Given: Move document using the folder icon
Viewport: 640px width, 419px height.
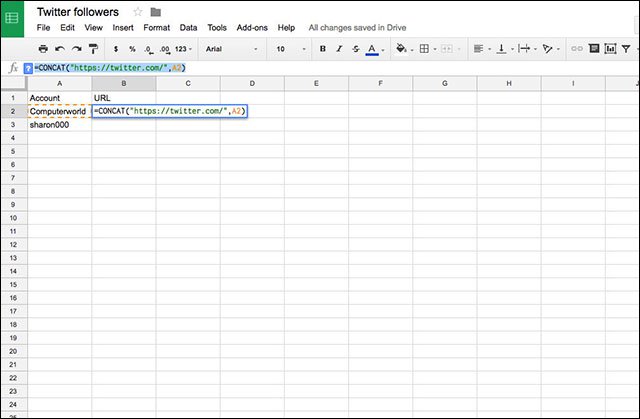Looking at the screenshot, I should tap(156, 12).
